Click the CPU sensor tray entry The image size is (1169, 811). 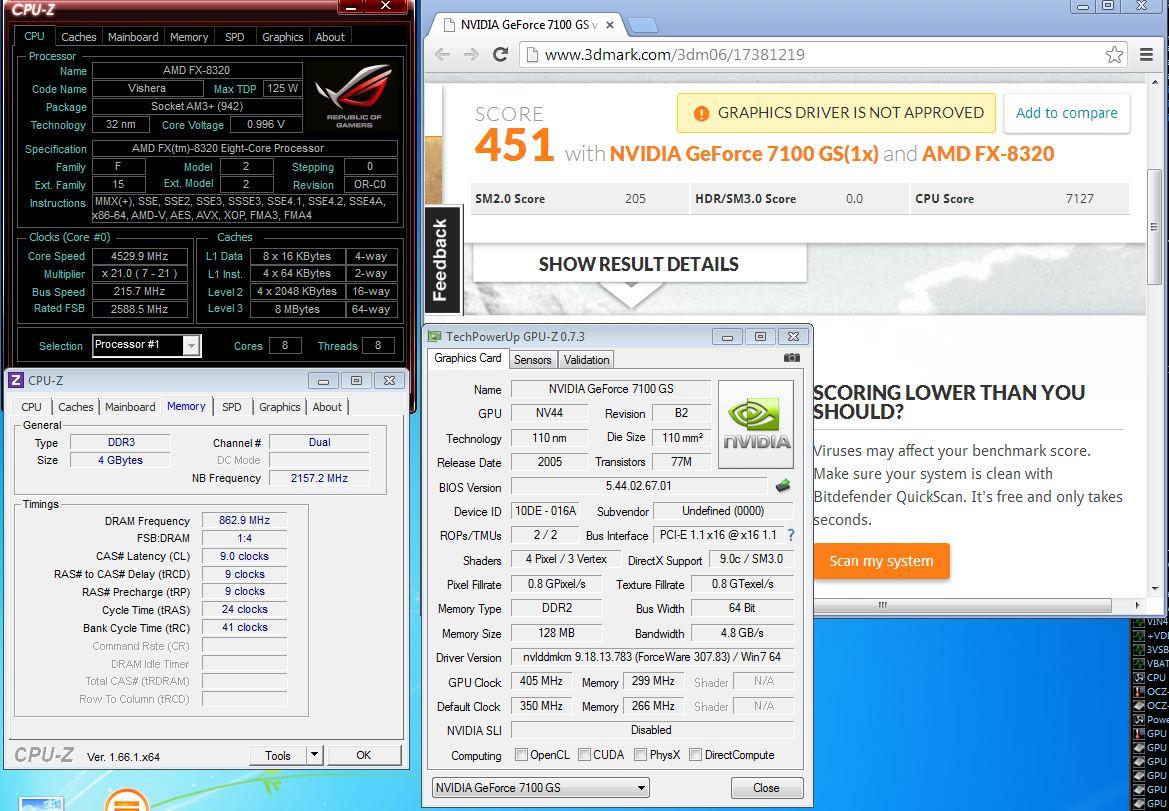point(1150,678)
